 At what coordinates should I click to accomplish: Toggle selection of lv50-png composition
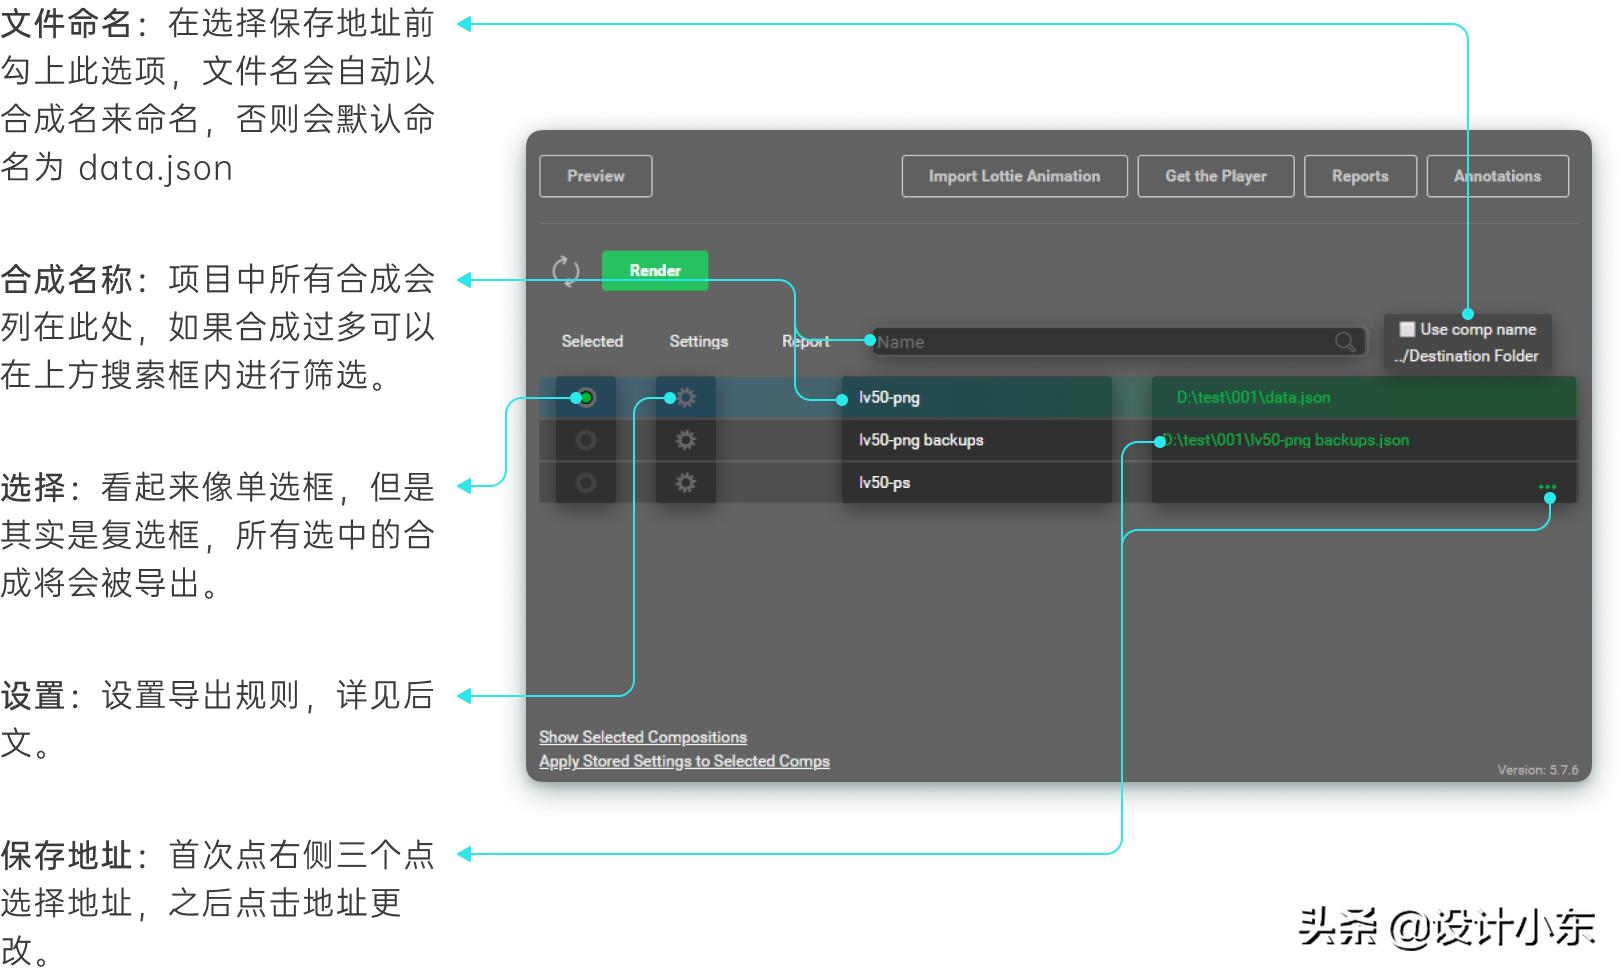click(587, 398)
